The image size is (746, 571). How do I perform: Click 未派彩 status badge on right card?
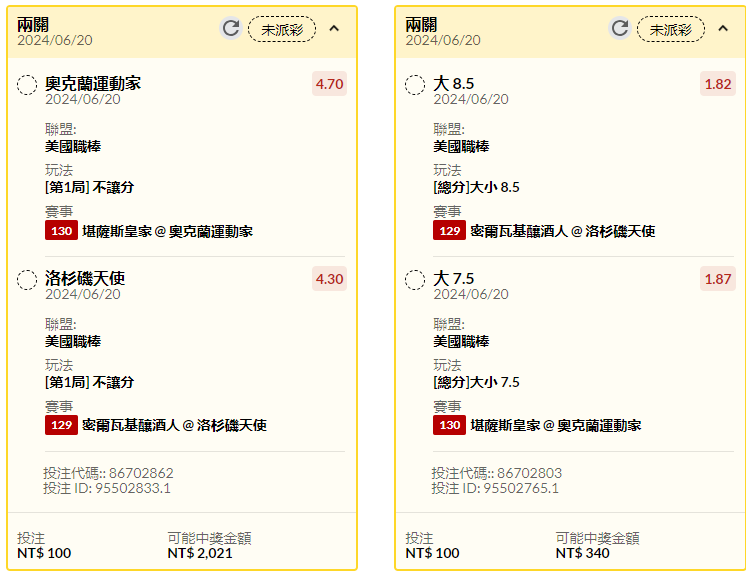coord(671,29)
